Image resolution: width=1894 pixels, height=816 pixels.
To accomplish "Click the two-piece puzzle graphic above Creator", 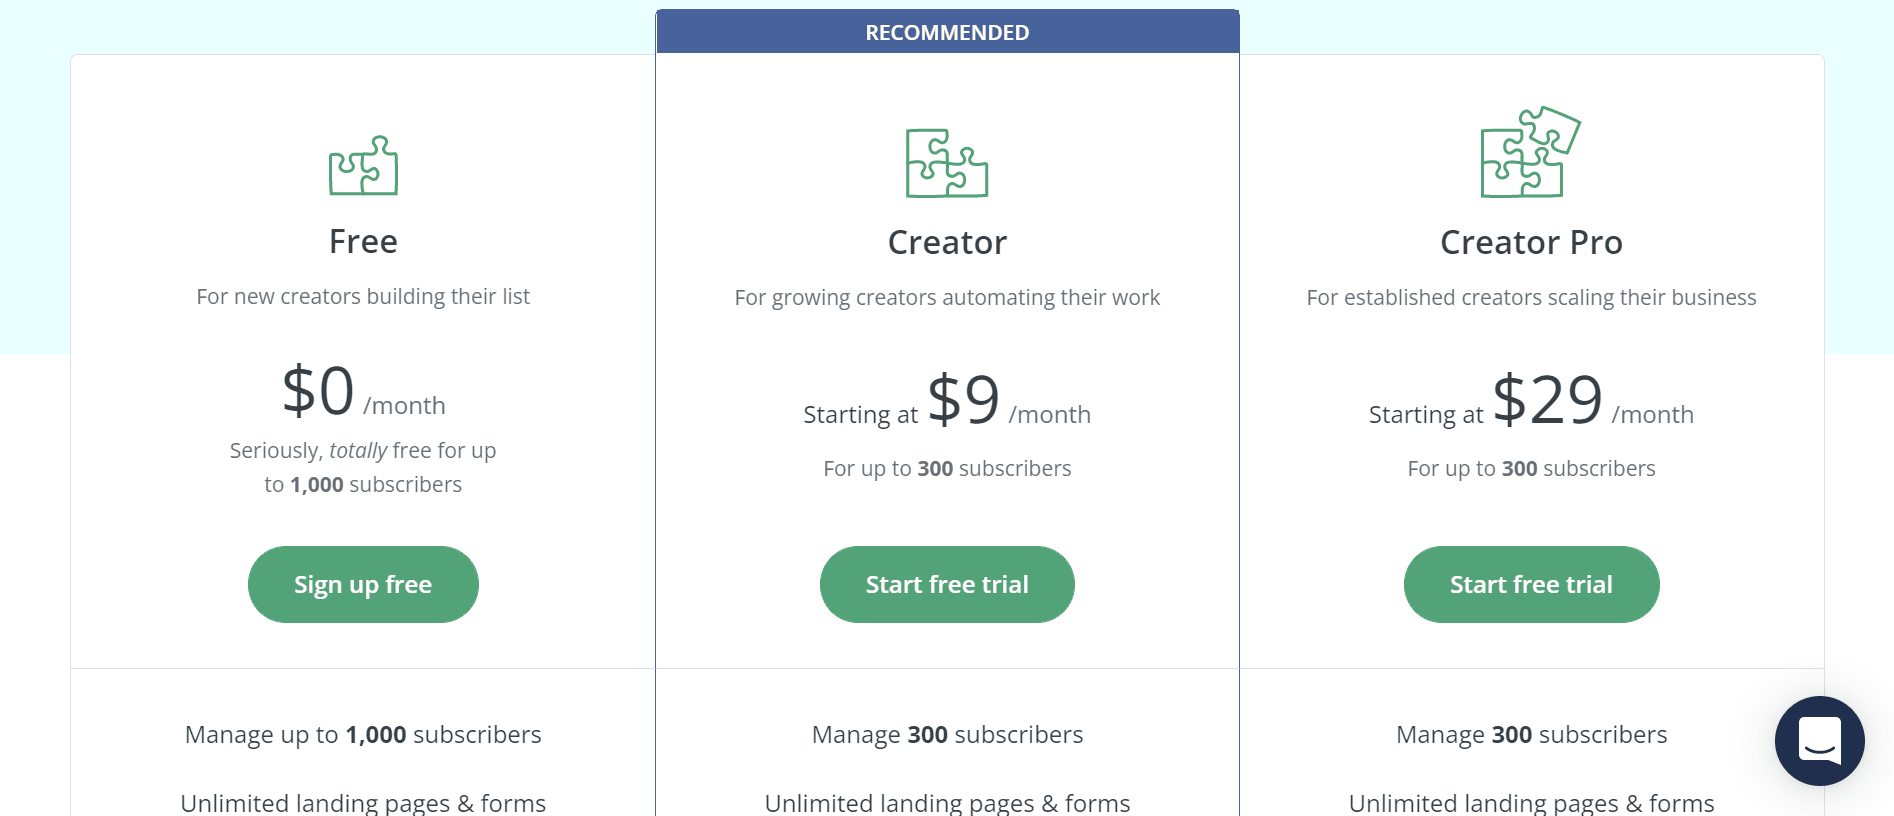I will coord(947,166).
